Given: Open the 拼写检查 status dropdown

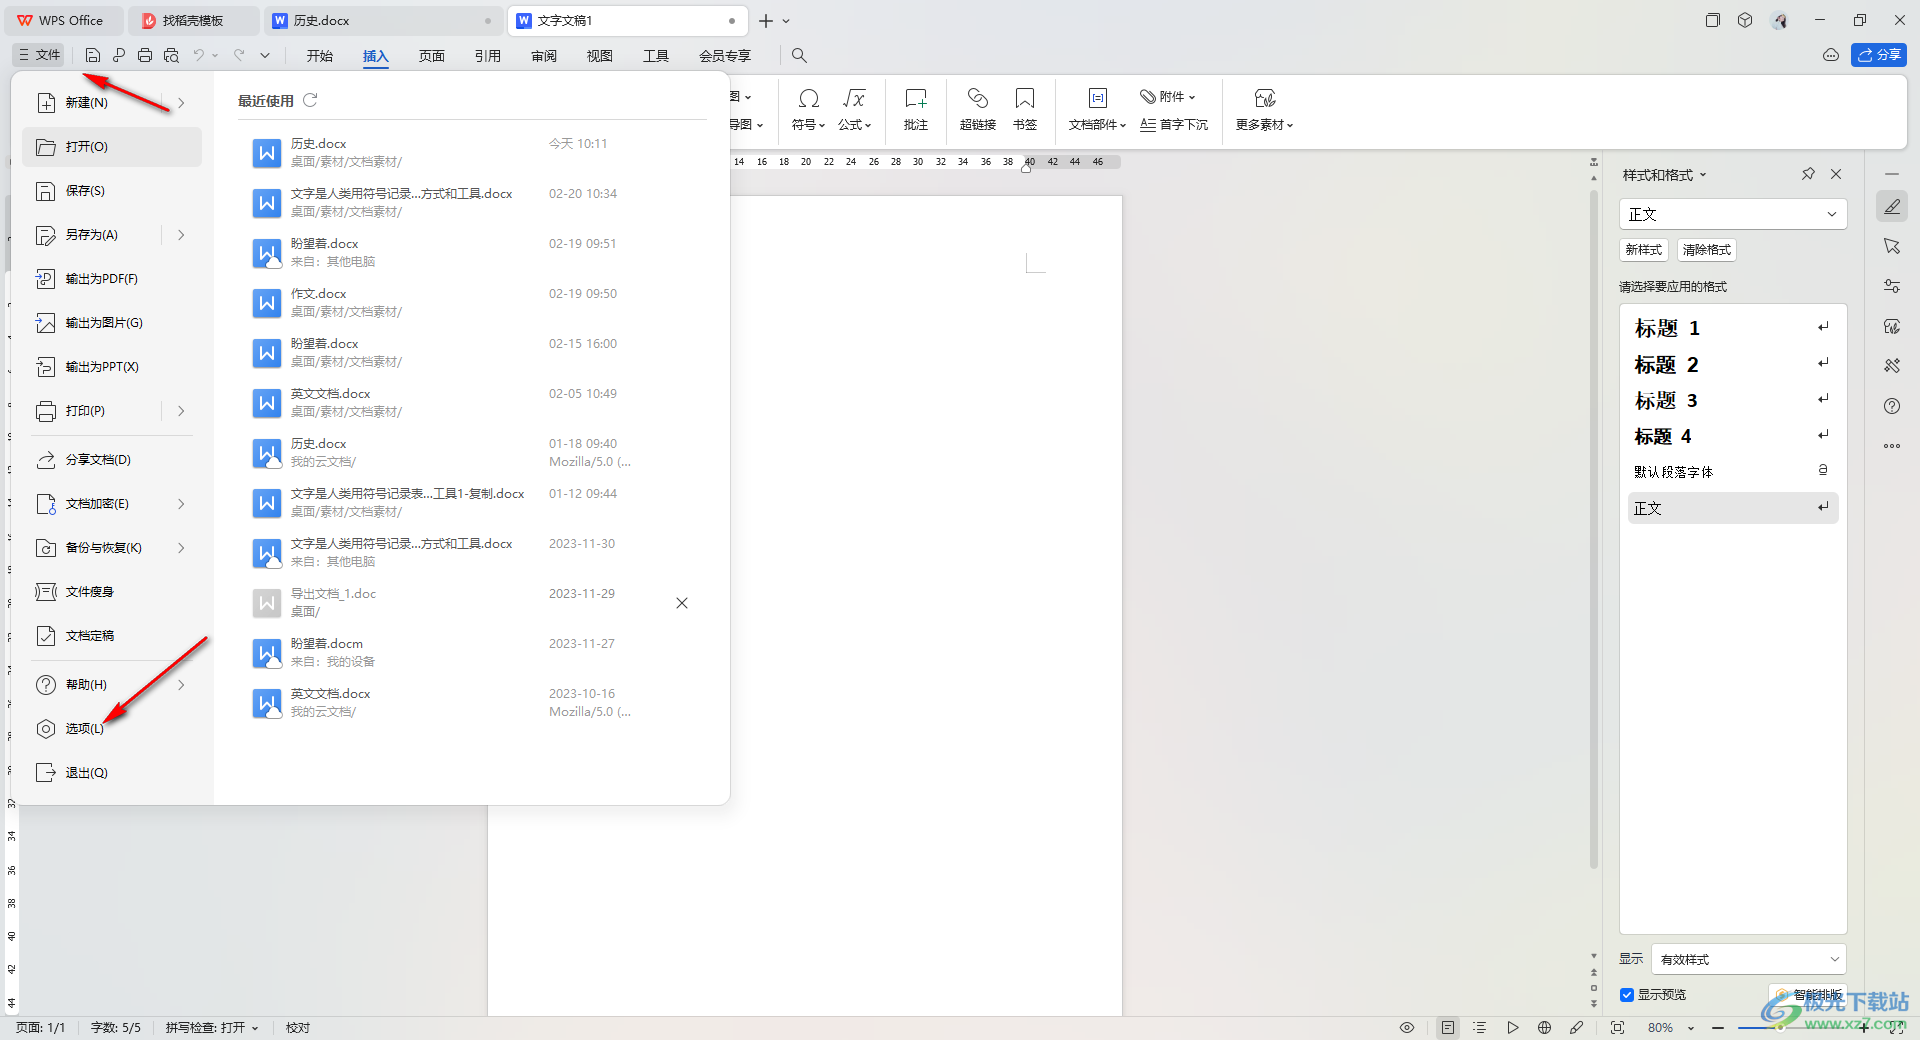Looking at the screenshot, I should (213, 1028).
